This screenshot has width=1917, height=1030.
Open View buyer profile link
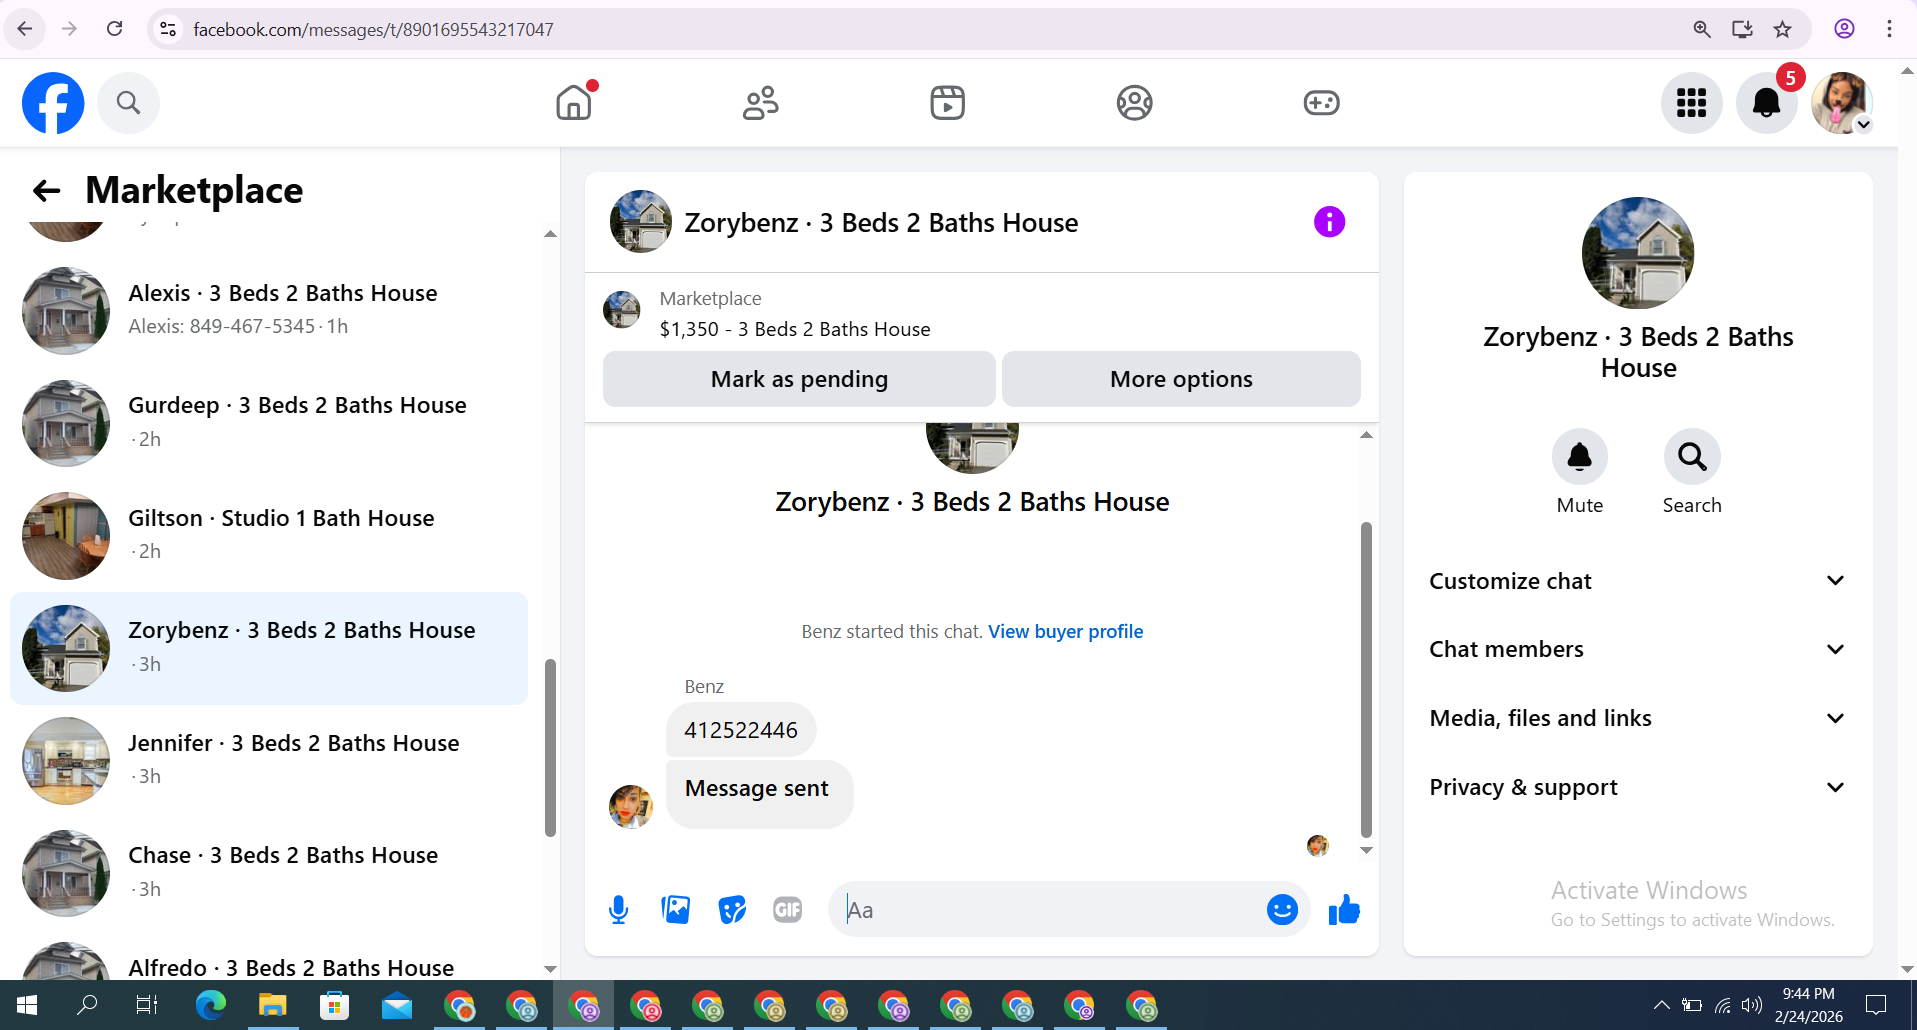pyautogui.click(x=1065, y=632)
